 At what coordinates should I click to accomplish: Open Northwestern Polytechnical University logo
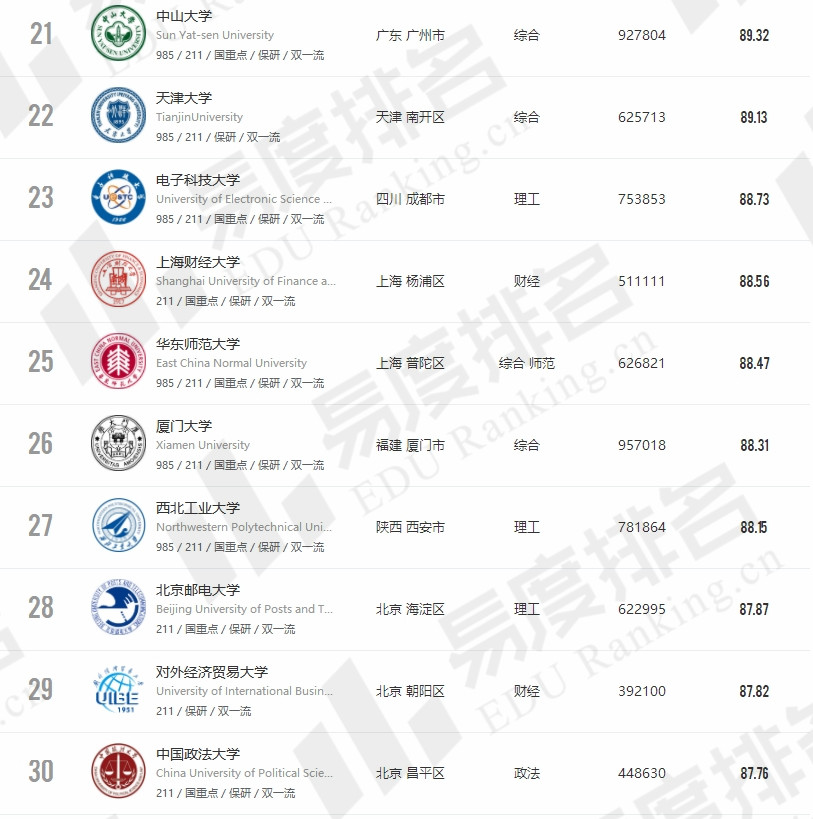pyautogui.click(x=118, y=526)
